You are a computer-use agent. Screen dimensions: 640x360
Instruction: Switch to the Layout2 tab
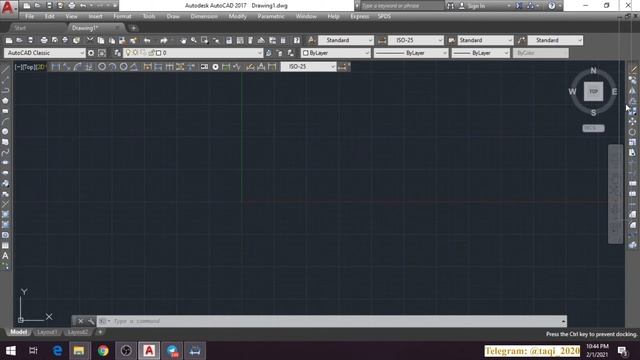point(78,332)
